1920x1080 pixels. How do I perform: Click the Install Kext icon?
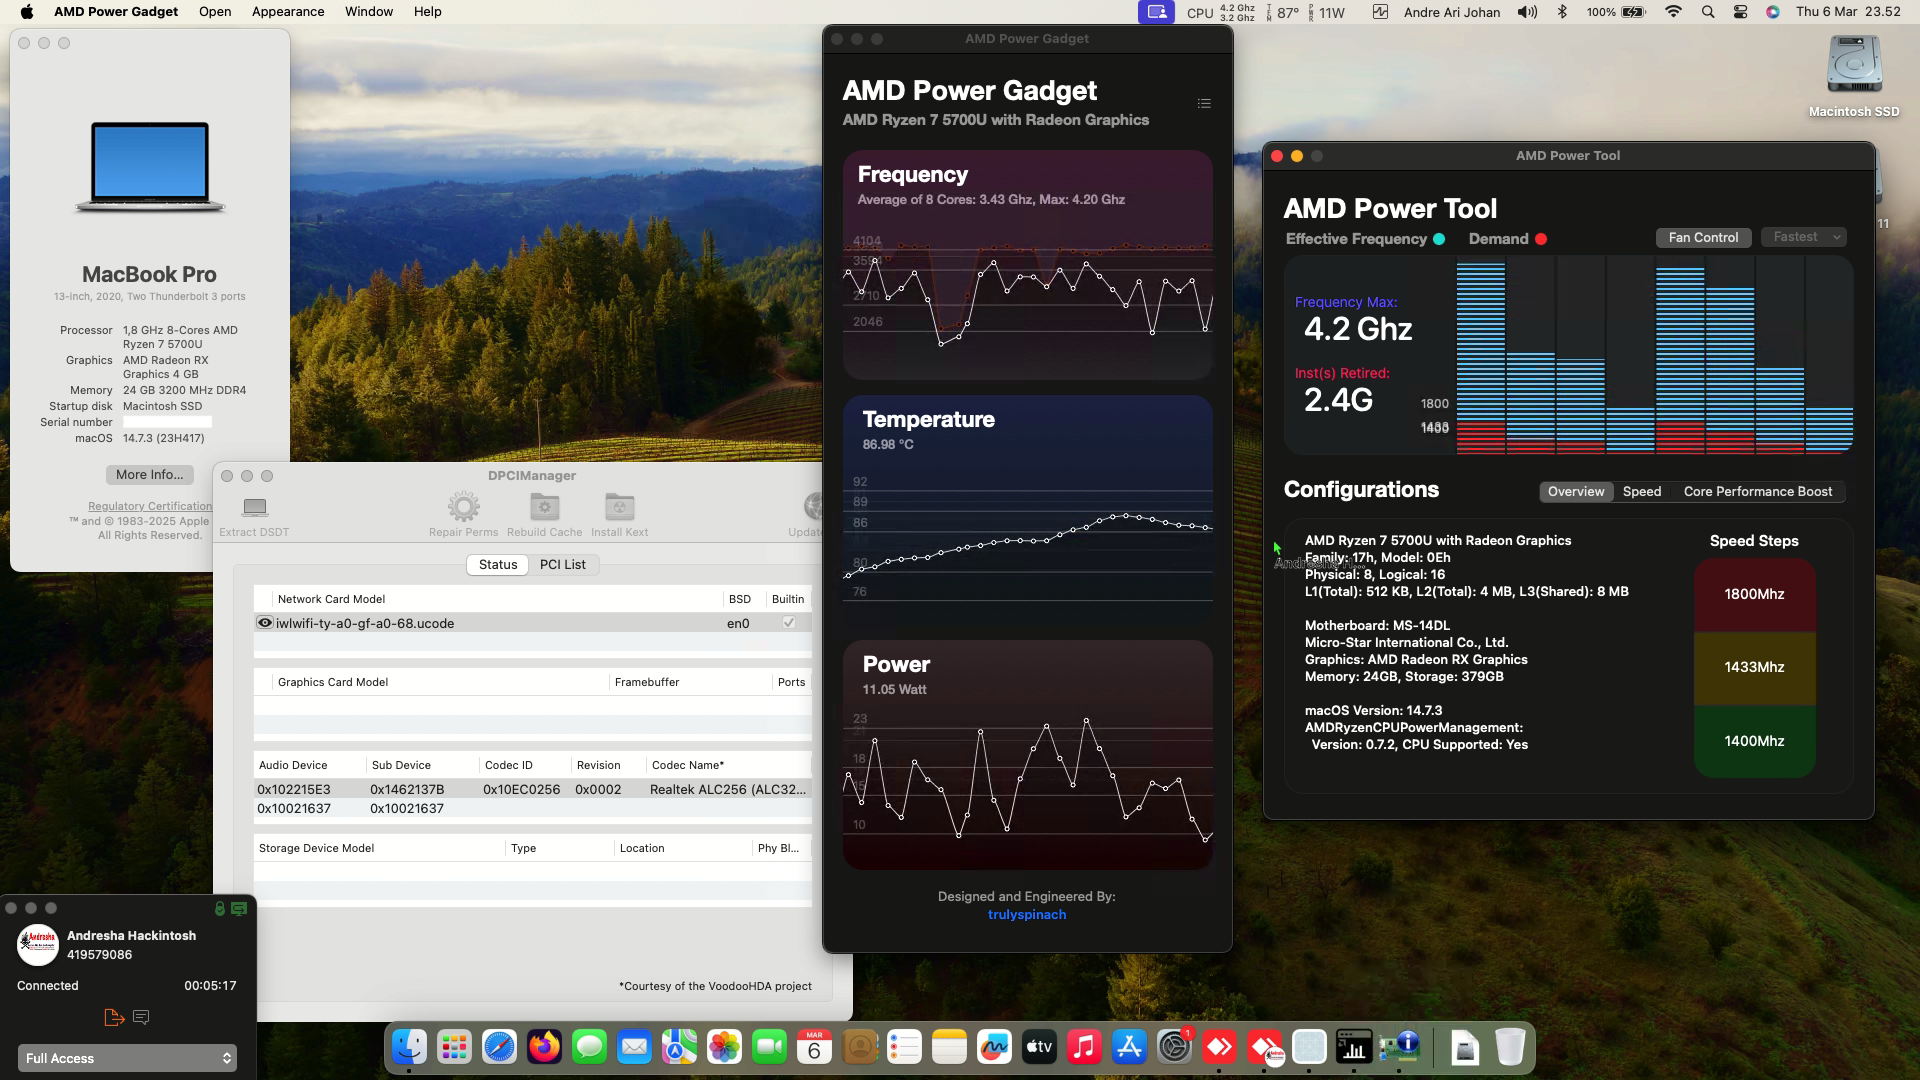[619, 506]
